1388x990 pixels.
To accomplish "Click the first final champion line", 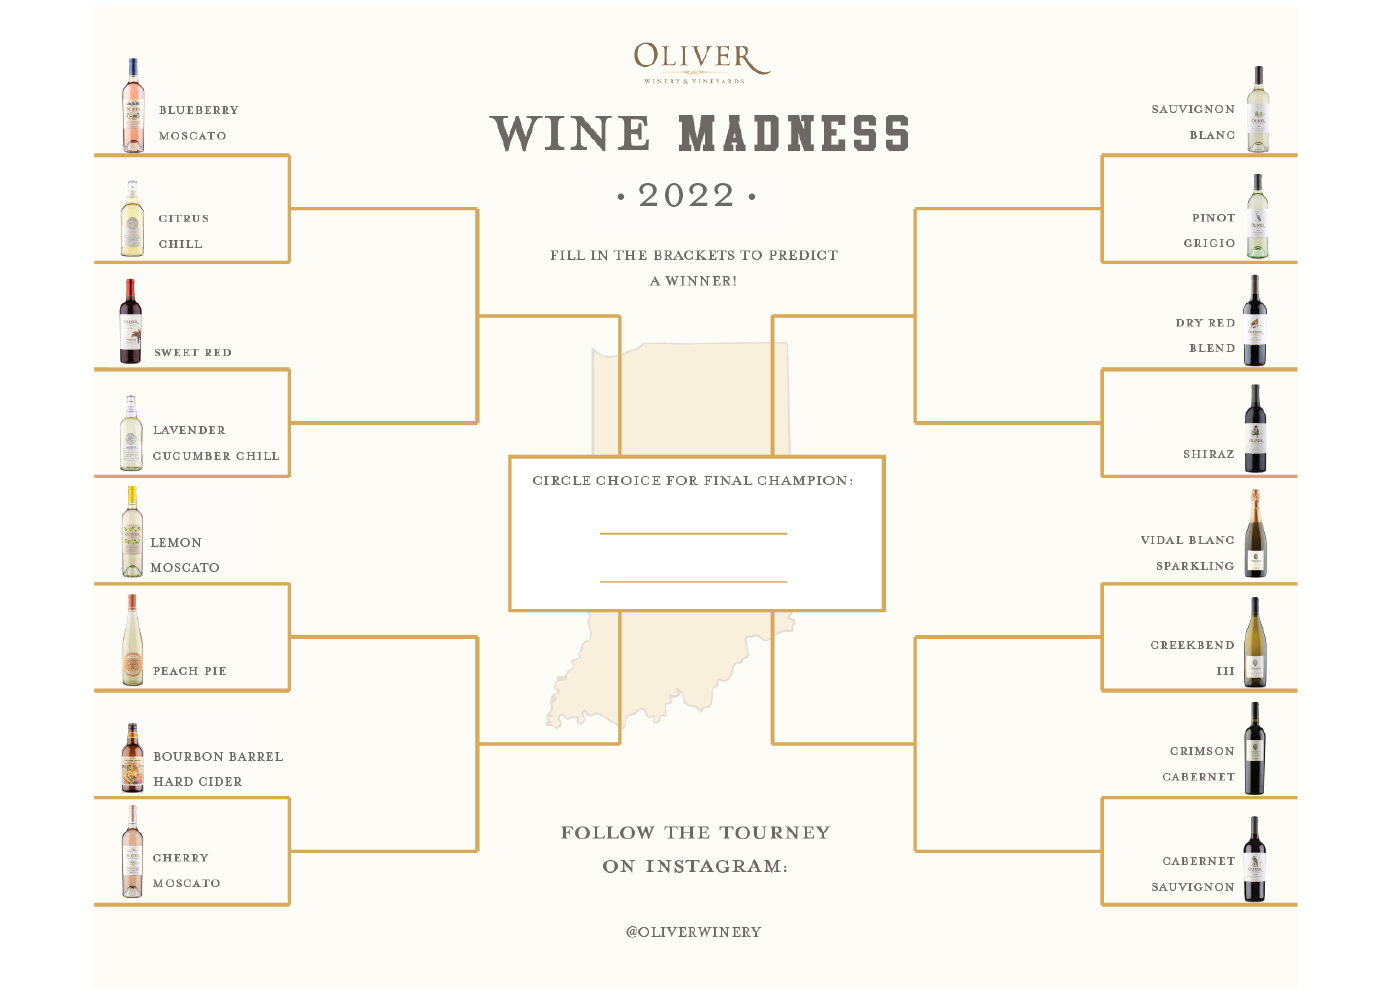I will click(x=693, y=532).
